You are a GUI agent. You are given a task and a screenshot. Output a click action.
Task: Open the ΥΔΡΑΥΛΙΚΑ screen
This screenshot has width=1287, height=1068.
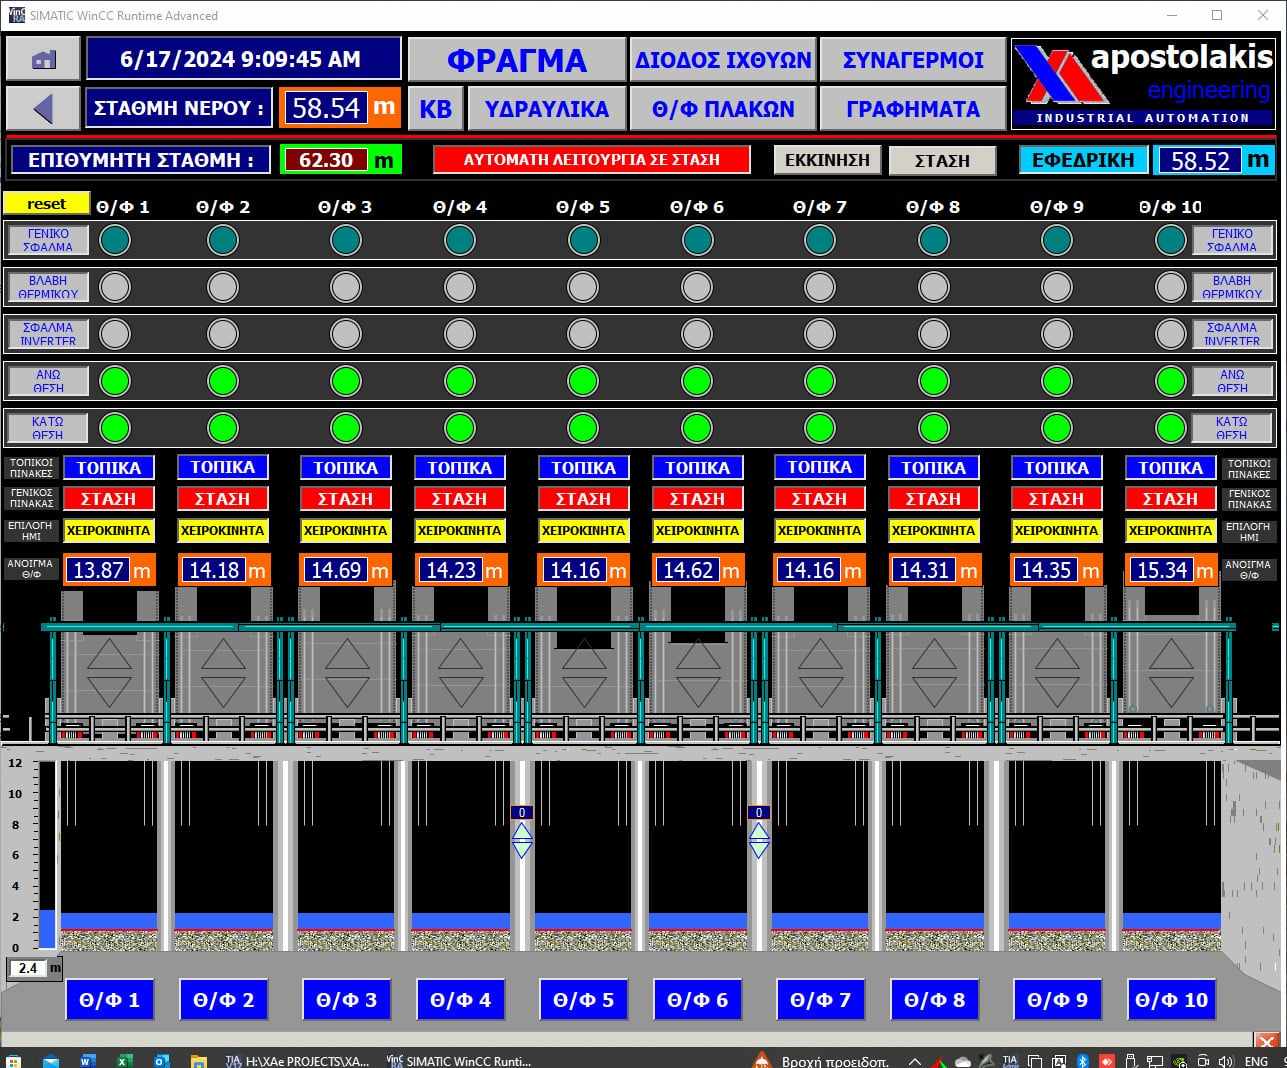pos(546,109)
